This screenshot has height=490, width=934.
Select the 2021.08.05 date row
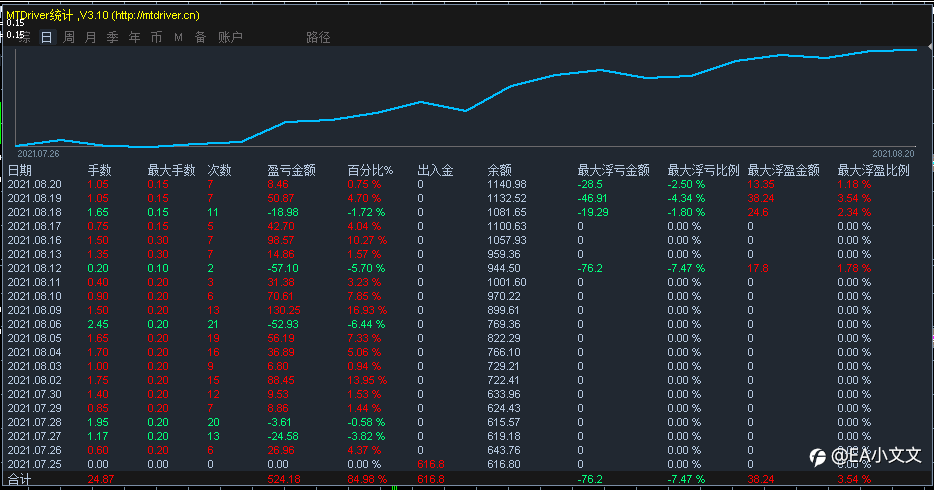click(x=35, y=338)
